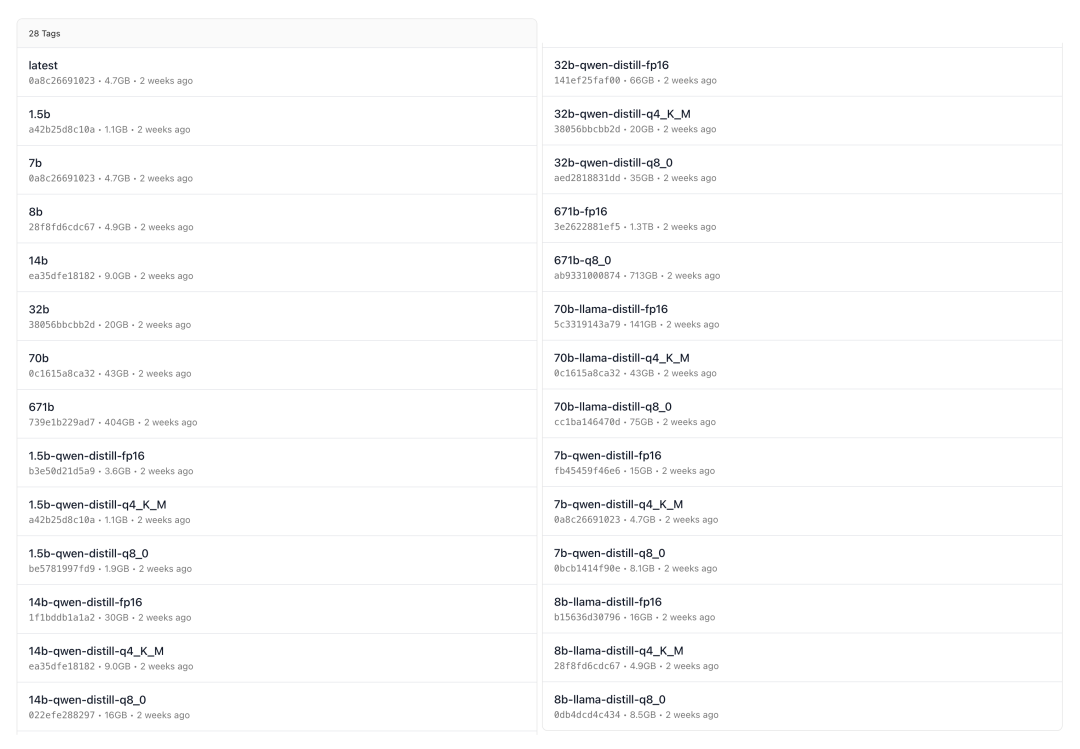
Task: Click the 8b tag entry
Action: pyautogui.click(x=36, y=212)
